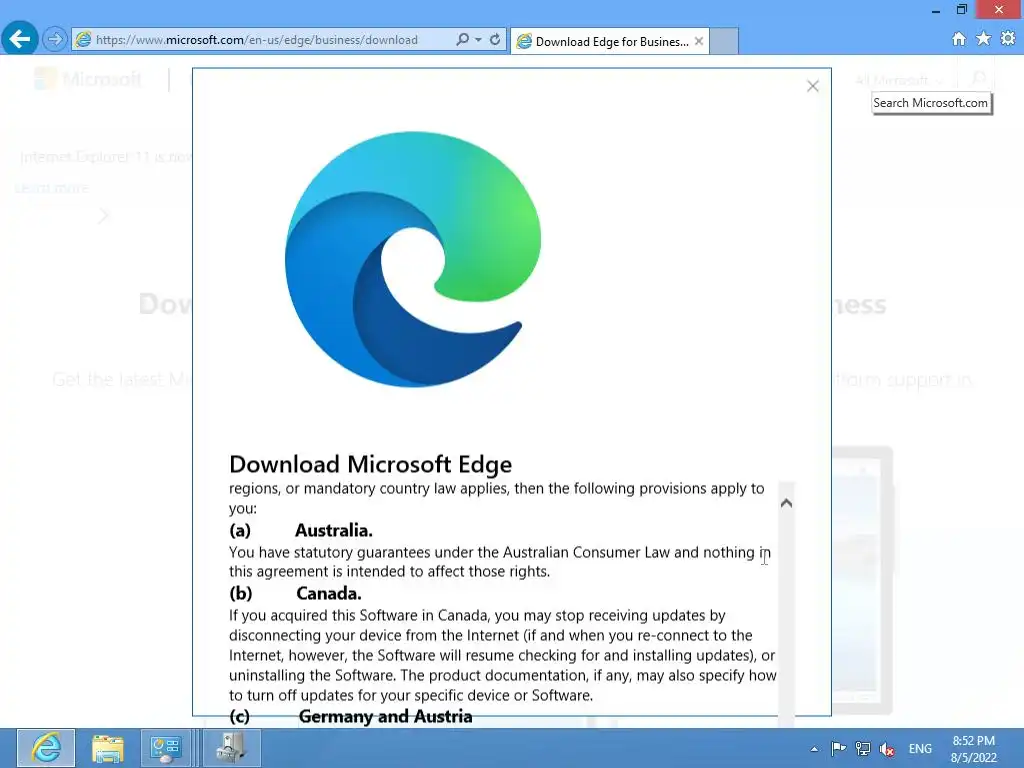Viewport: 1024px width, 768px height.
Task: Open Favorites star icon
Action: coord(984,39)
